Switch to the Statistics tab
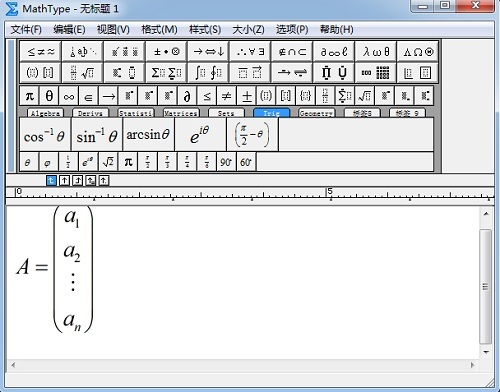The image size is (500, 392). 136,113
